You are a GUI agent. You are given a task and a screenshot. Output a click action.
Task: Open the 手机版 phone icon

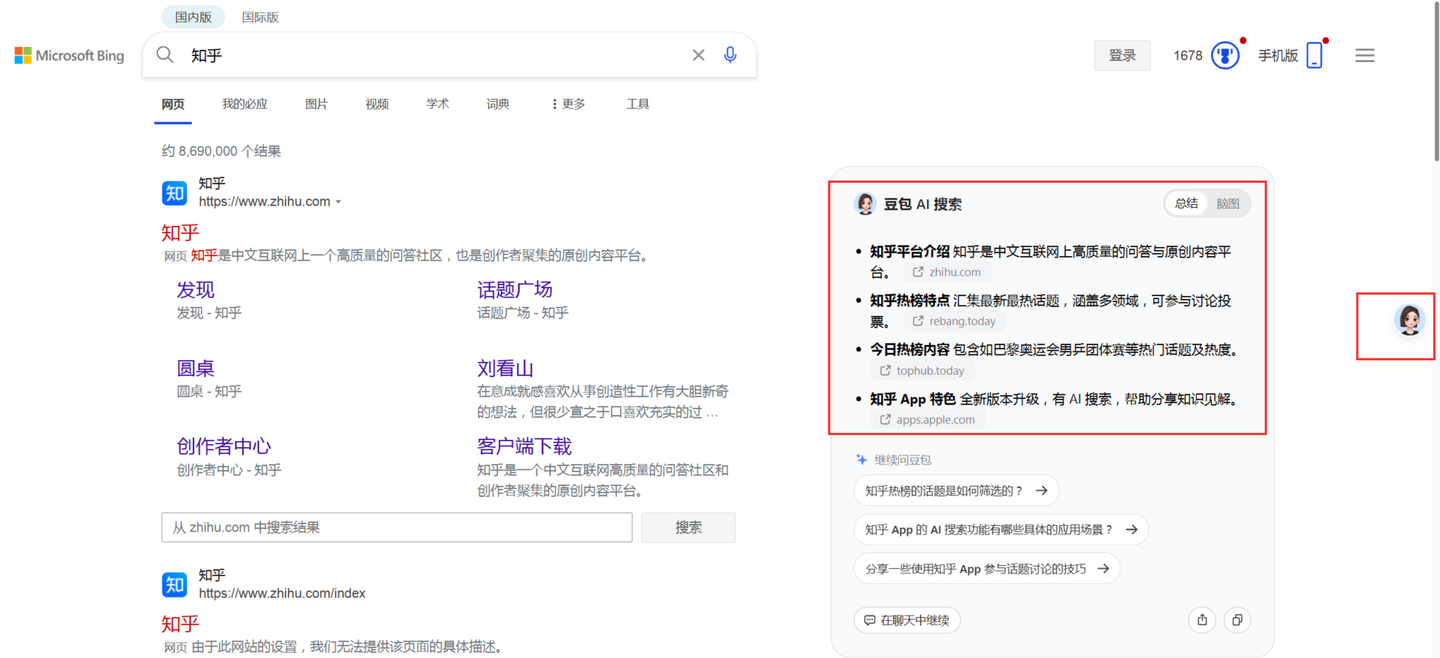[x=1315, y=55]
